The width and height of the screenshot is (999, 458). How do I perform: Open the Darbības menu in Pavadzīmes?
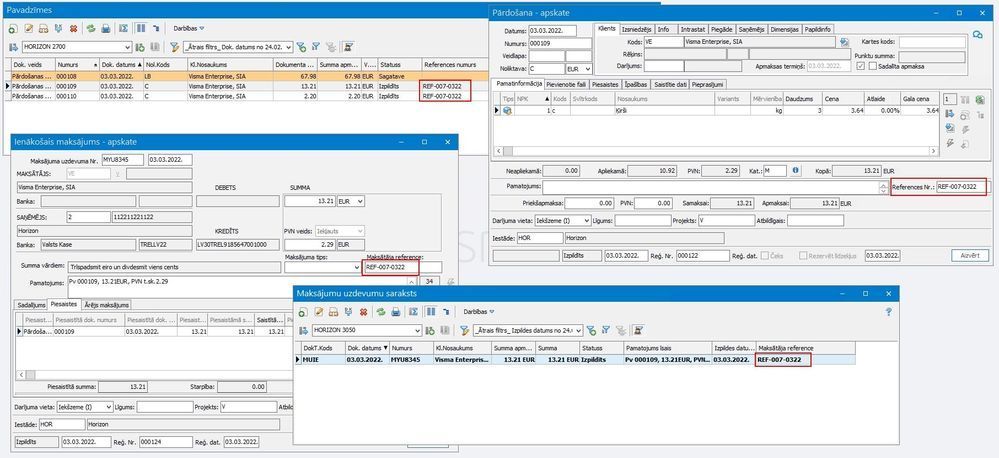[x=189, y=29]
